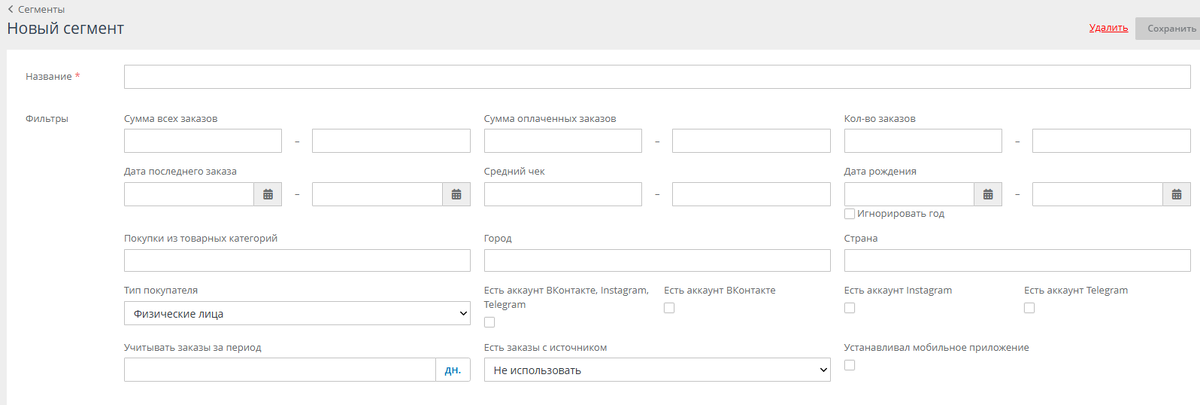Click Покупки из товарных категорий field
Viewport: 1200px width, 405px height.
(x=297, y=261)
